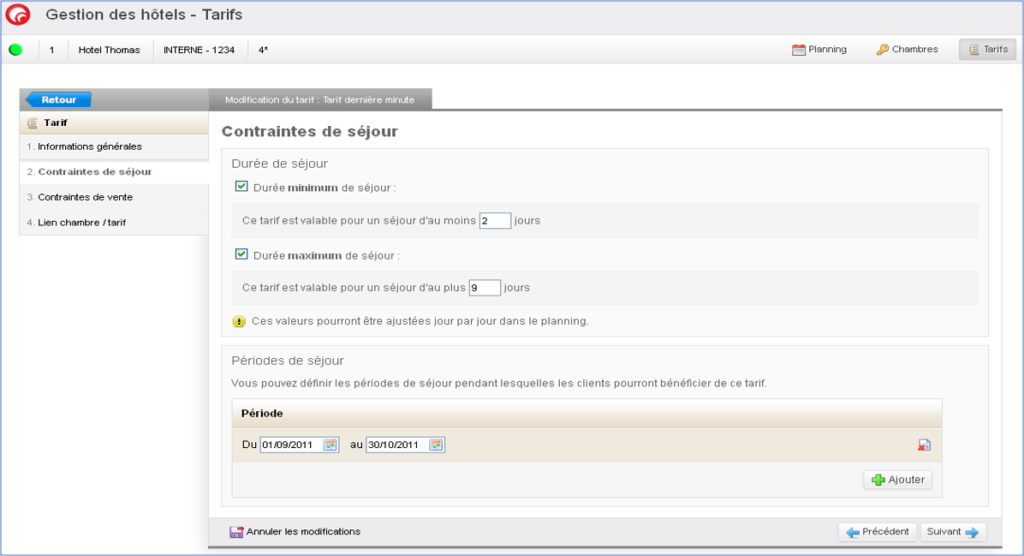The width and height of the screenshot is (1024, 556).
Task: Open Tarifs from the top toolbar
Action: 987,49
